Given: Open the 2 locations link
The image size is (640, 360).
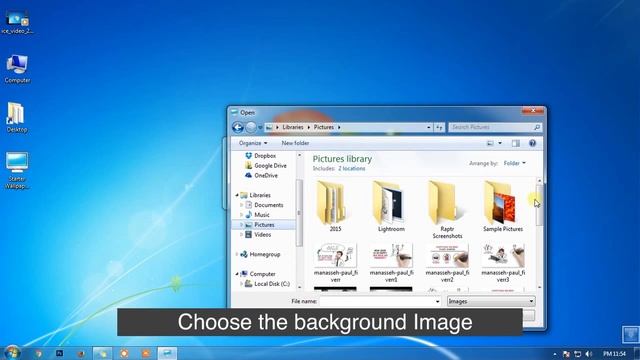Looking at the screenshot, I should click(351, 169).
